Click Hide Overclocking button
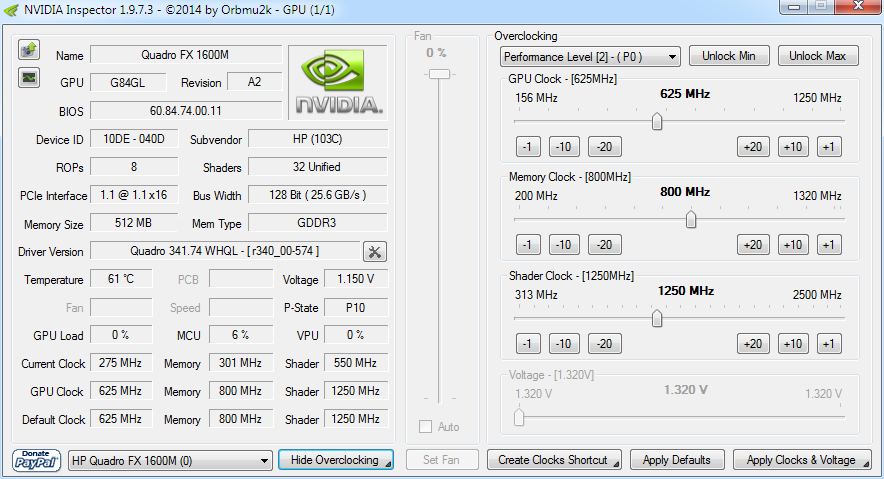 pos(335,460)
